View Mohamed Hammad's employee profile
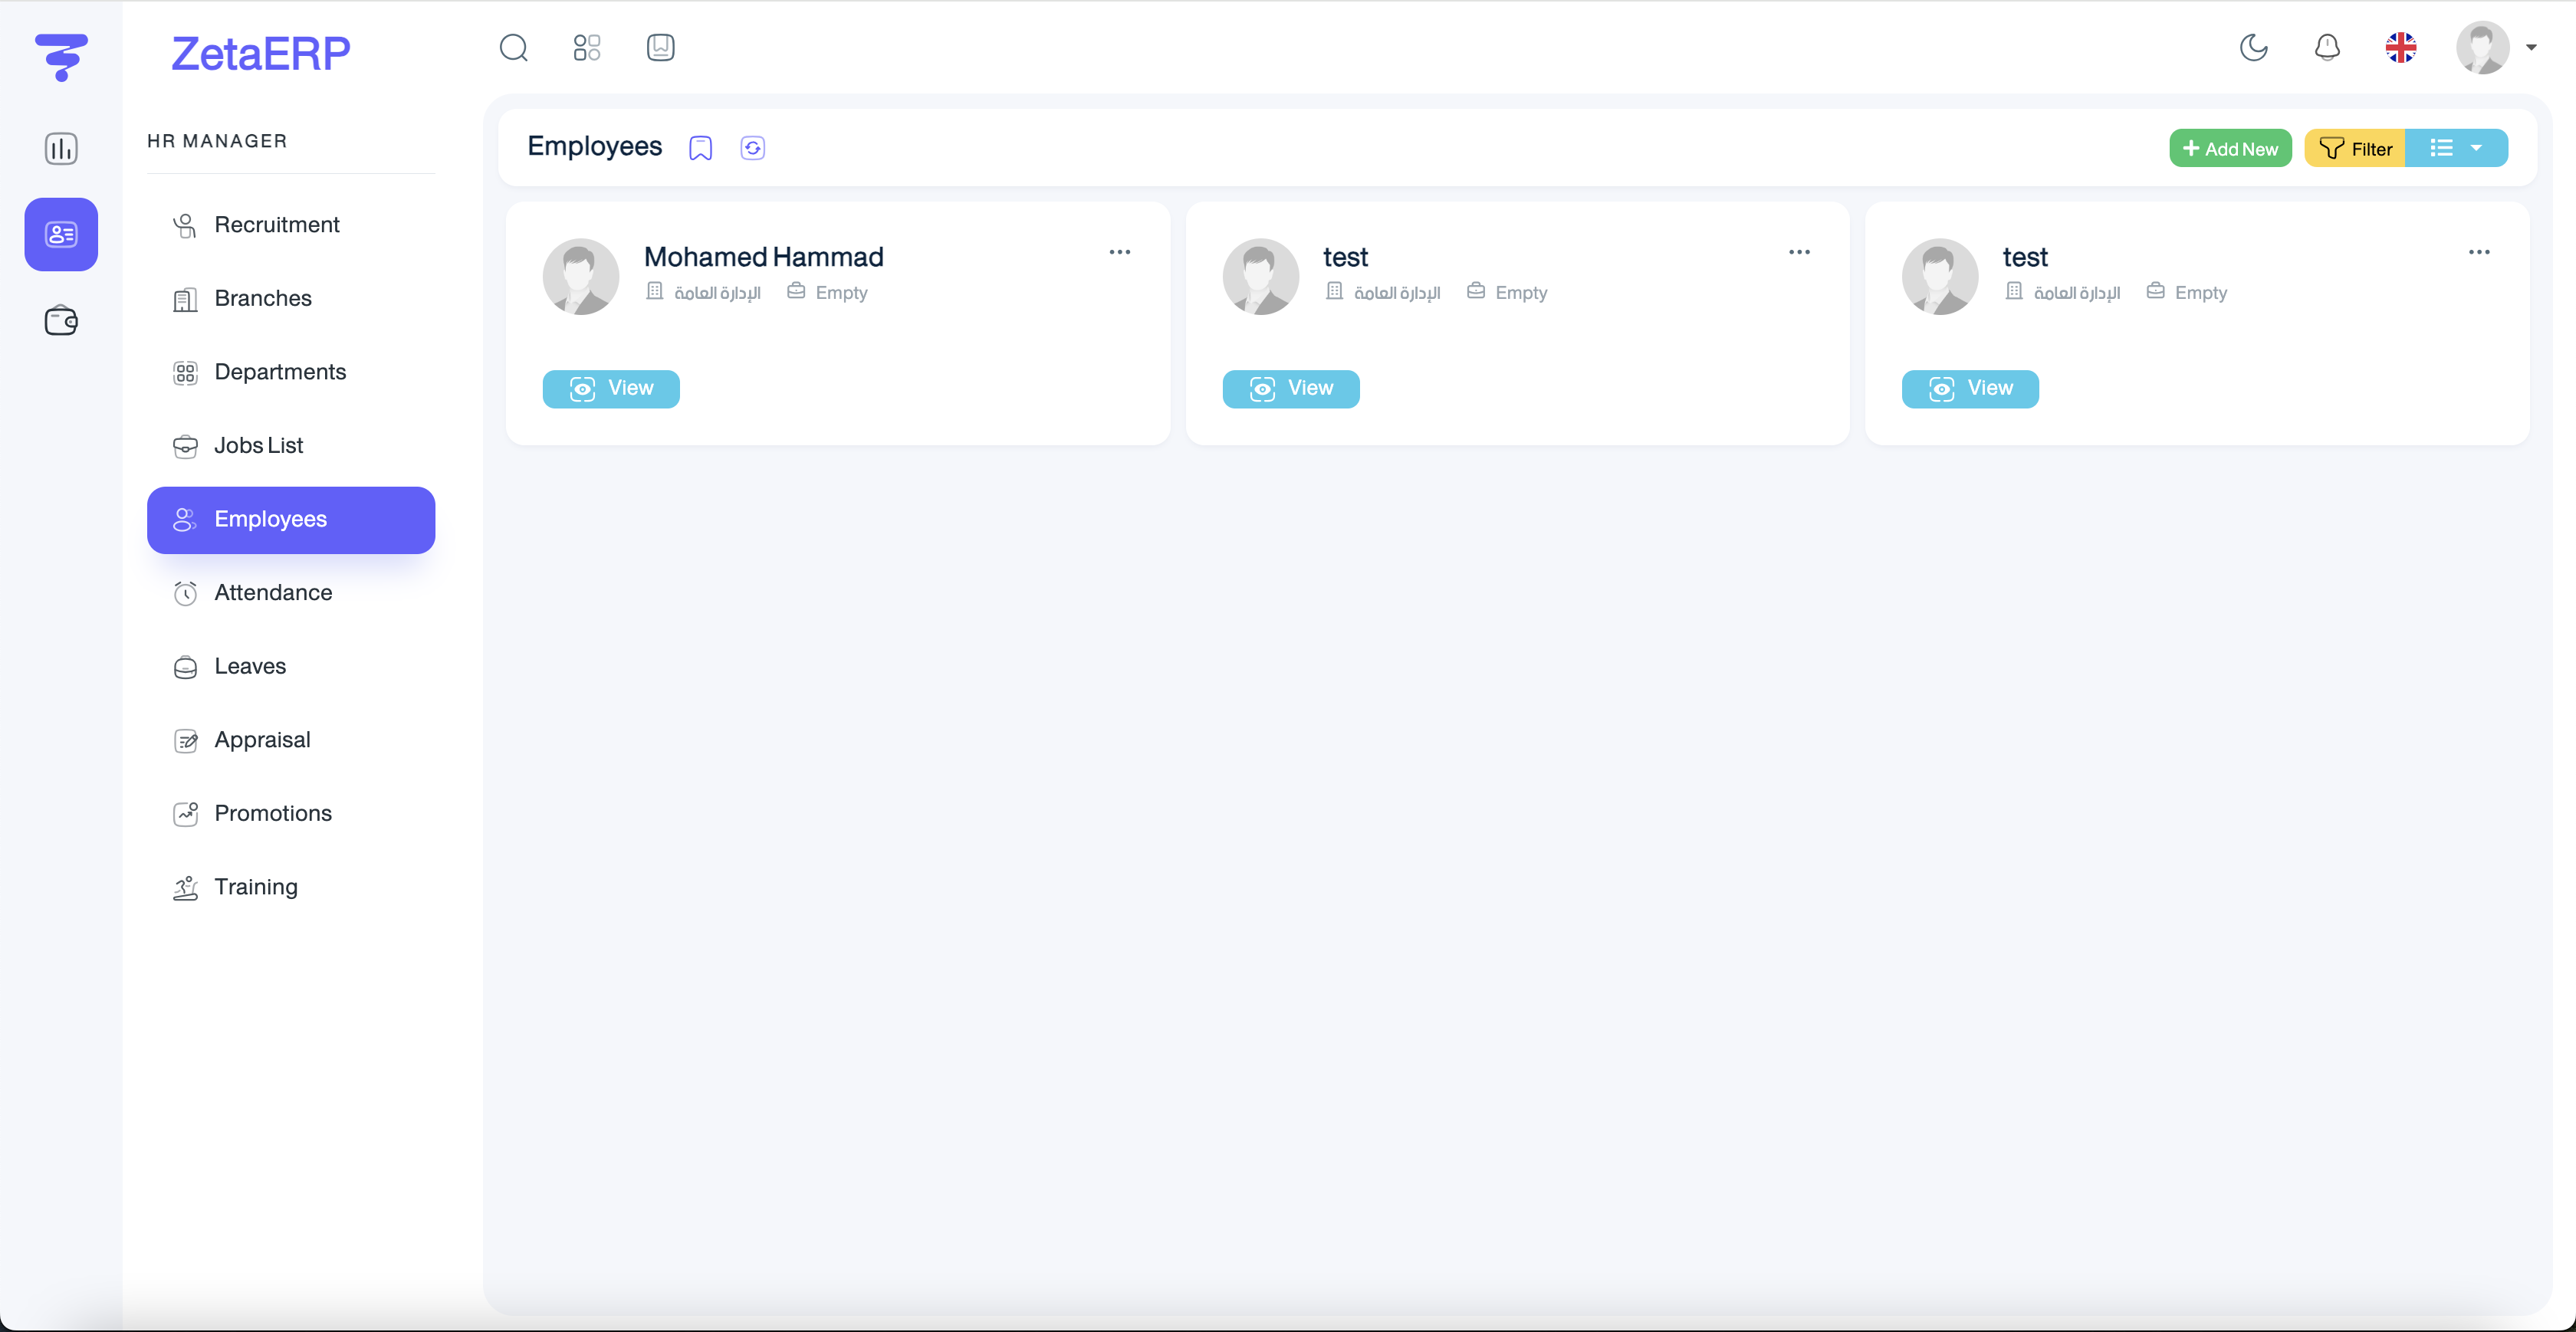Image resolution: width=2576 pixels, height=1332 pixels. [x=610, y=388]
